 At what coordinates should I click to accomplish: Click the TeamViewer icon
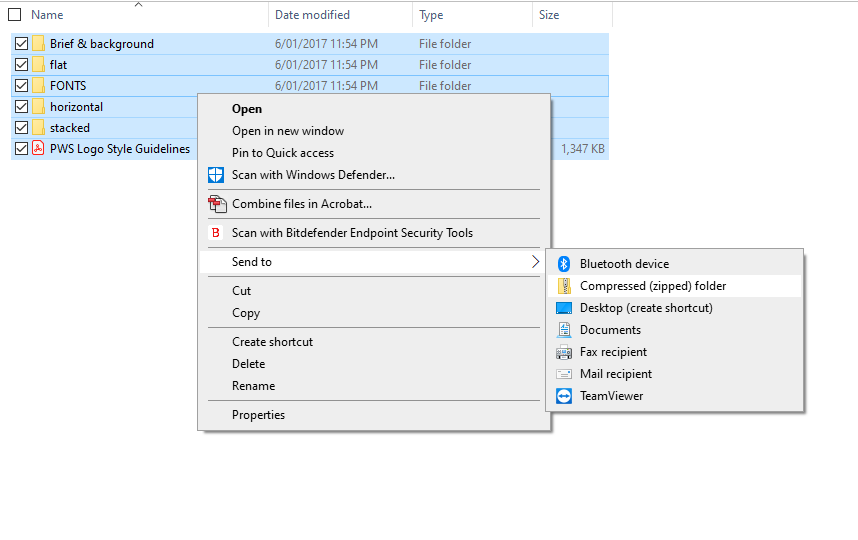564,396
